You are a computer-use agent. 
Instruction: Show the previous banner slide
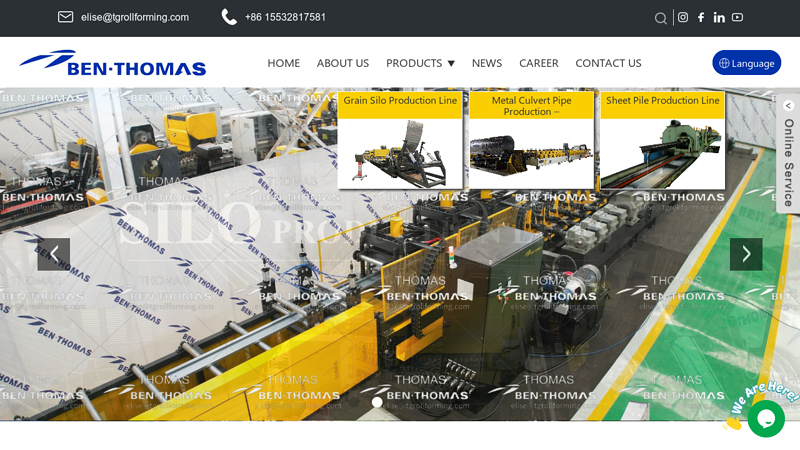pyautogui.click(x=54, y=254)
